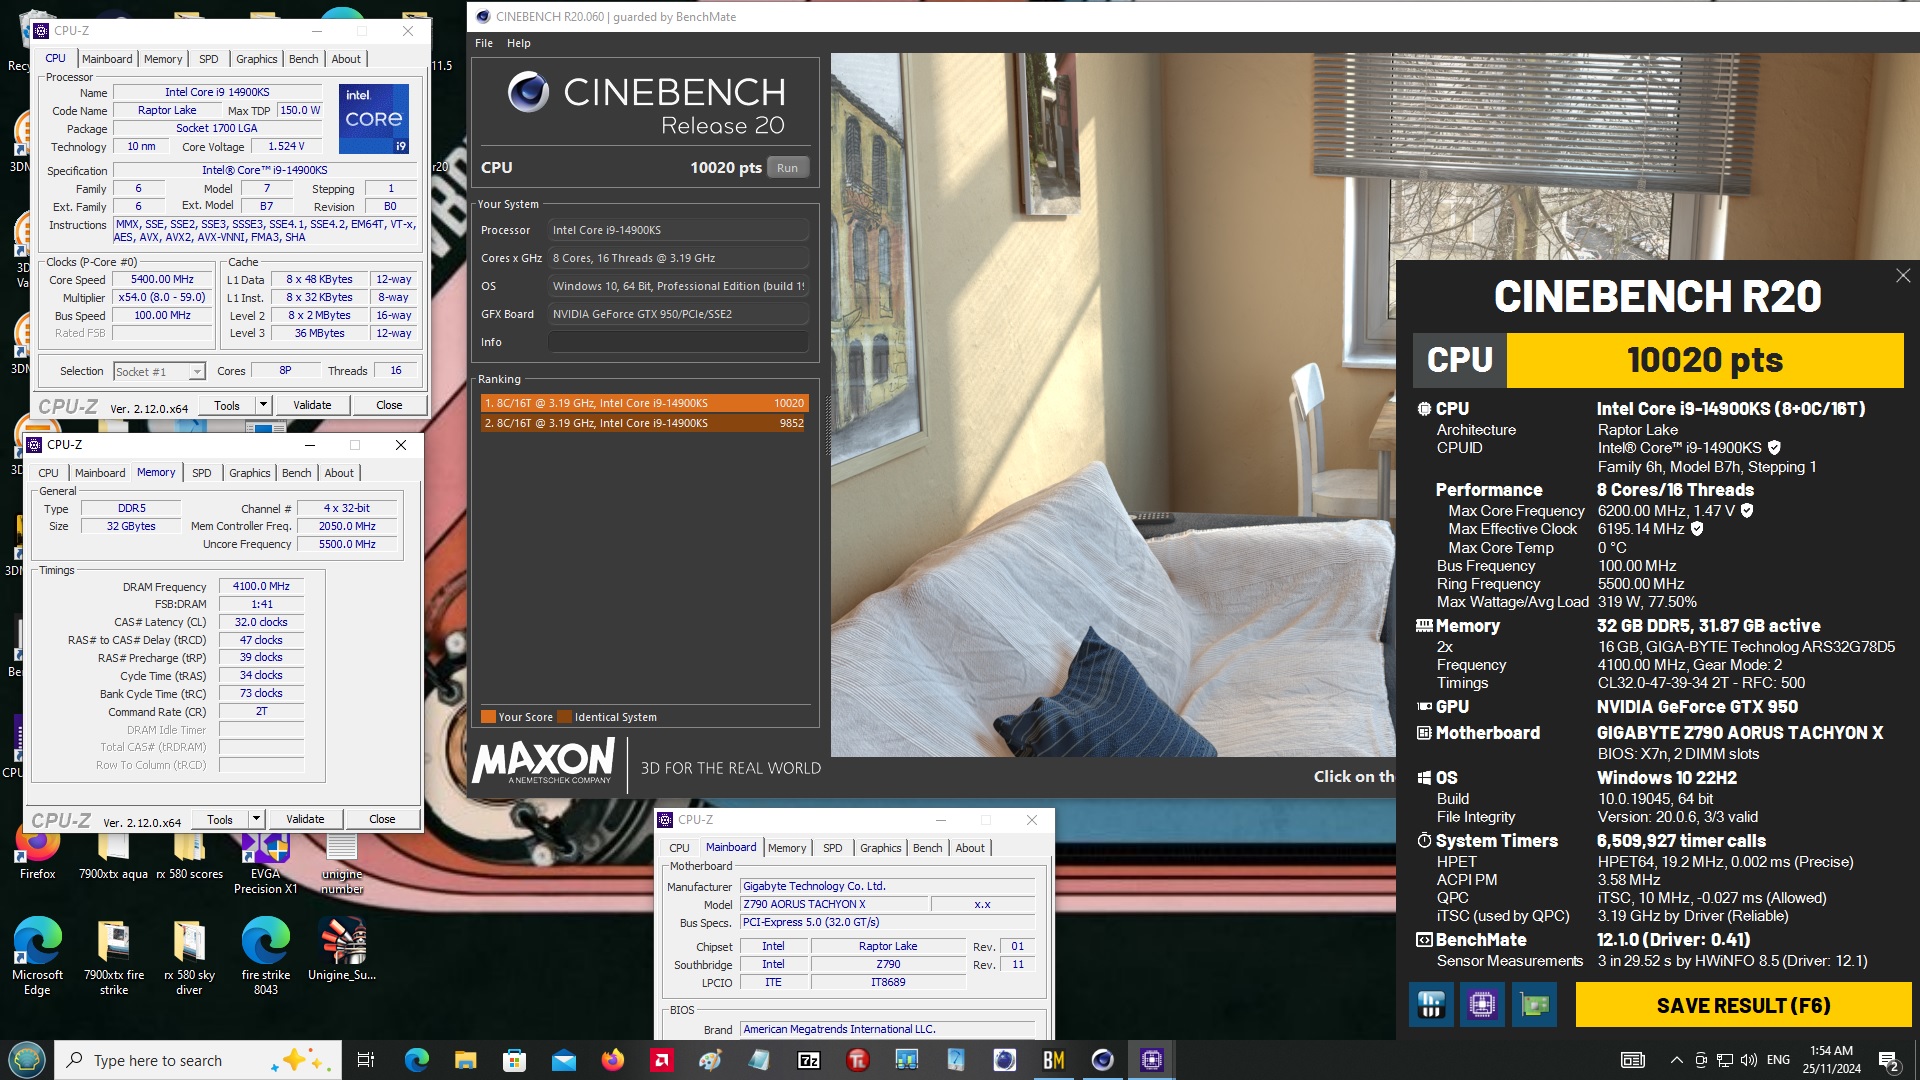Open Microsoft Edge desktop shortcut
The width and height of the screenshot is (1920, 1080).
point(37,955)
